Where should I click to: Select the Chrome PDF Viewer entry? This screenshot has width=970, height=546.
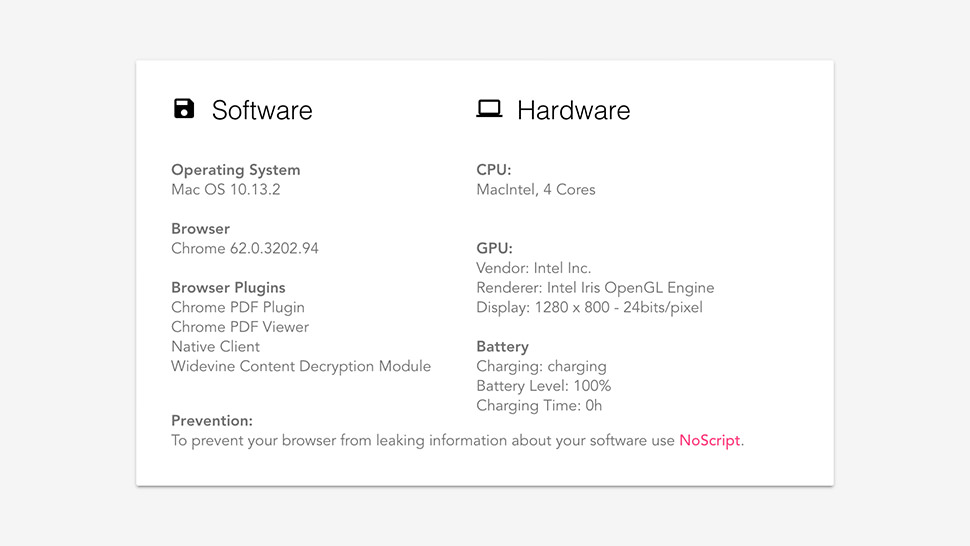click(240, 327)
